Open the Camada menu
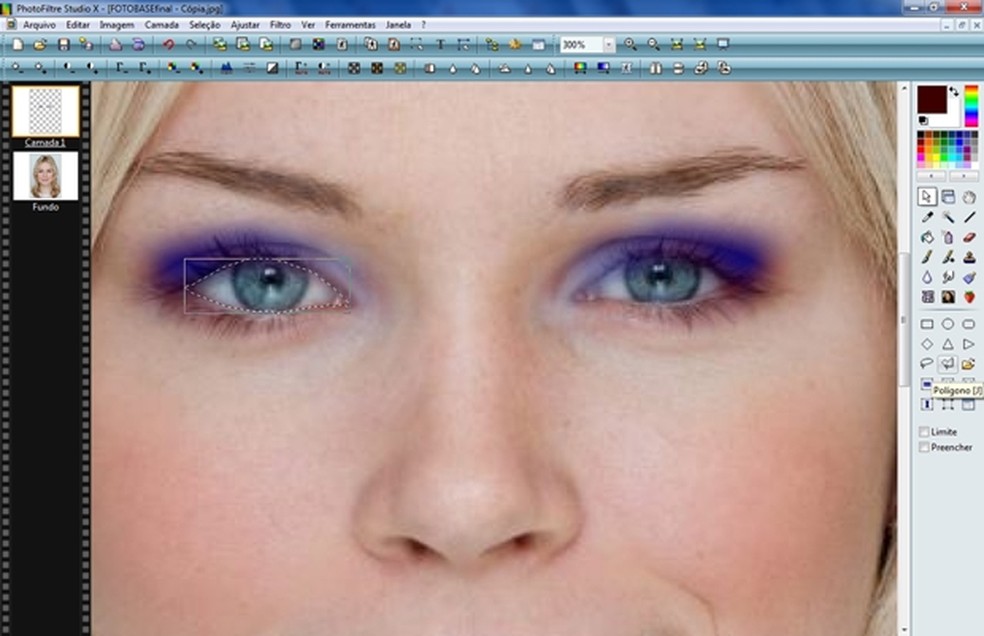This screenshot has width=984, height=636. coord(161,25)
